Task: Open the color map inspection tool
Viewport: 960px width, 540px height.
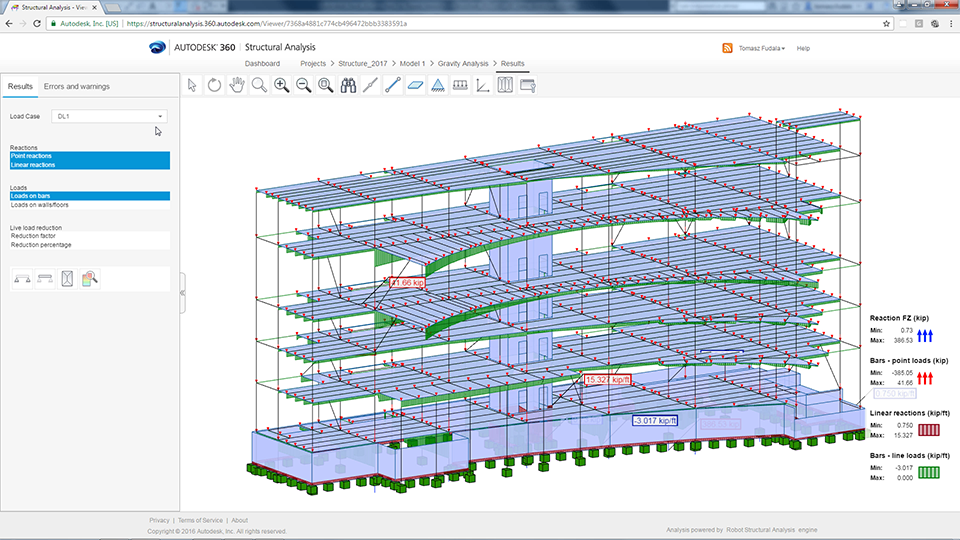Action: coord(90,277)
